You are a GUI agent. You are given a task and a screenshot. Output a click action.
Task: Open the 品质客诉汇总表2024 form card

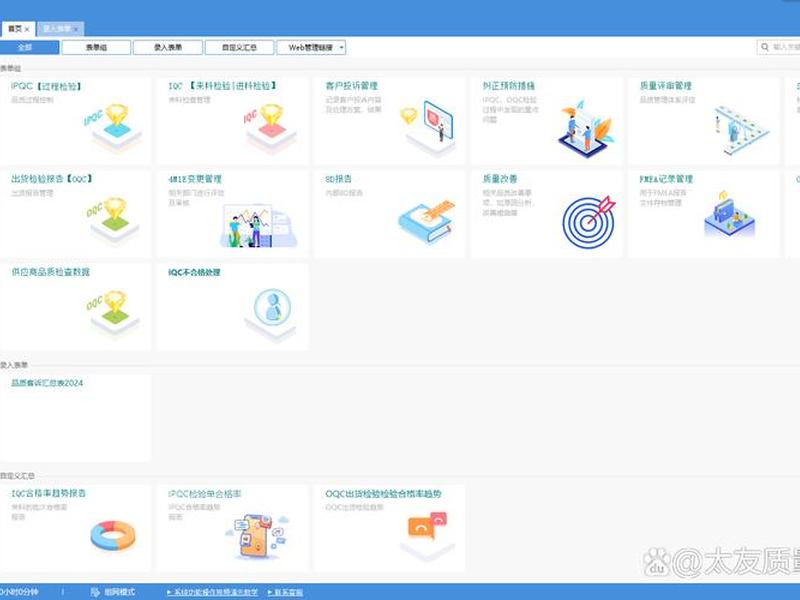75,418
